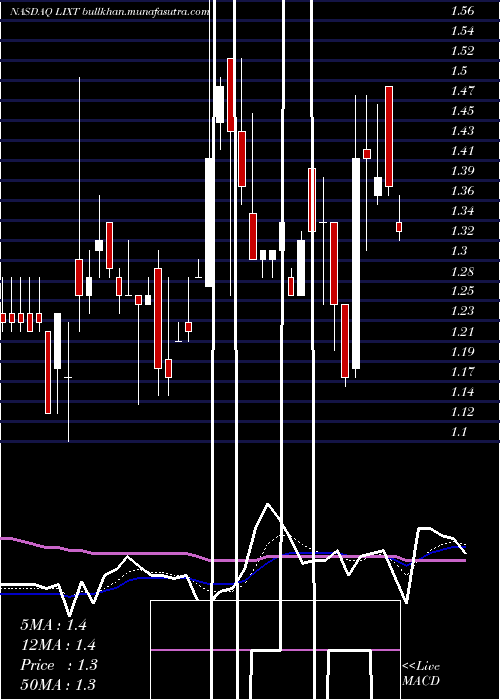Click the 1.12 price axis label
This screenshot has height=700, width=500.
(x=462, y=412)
